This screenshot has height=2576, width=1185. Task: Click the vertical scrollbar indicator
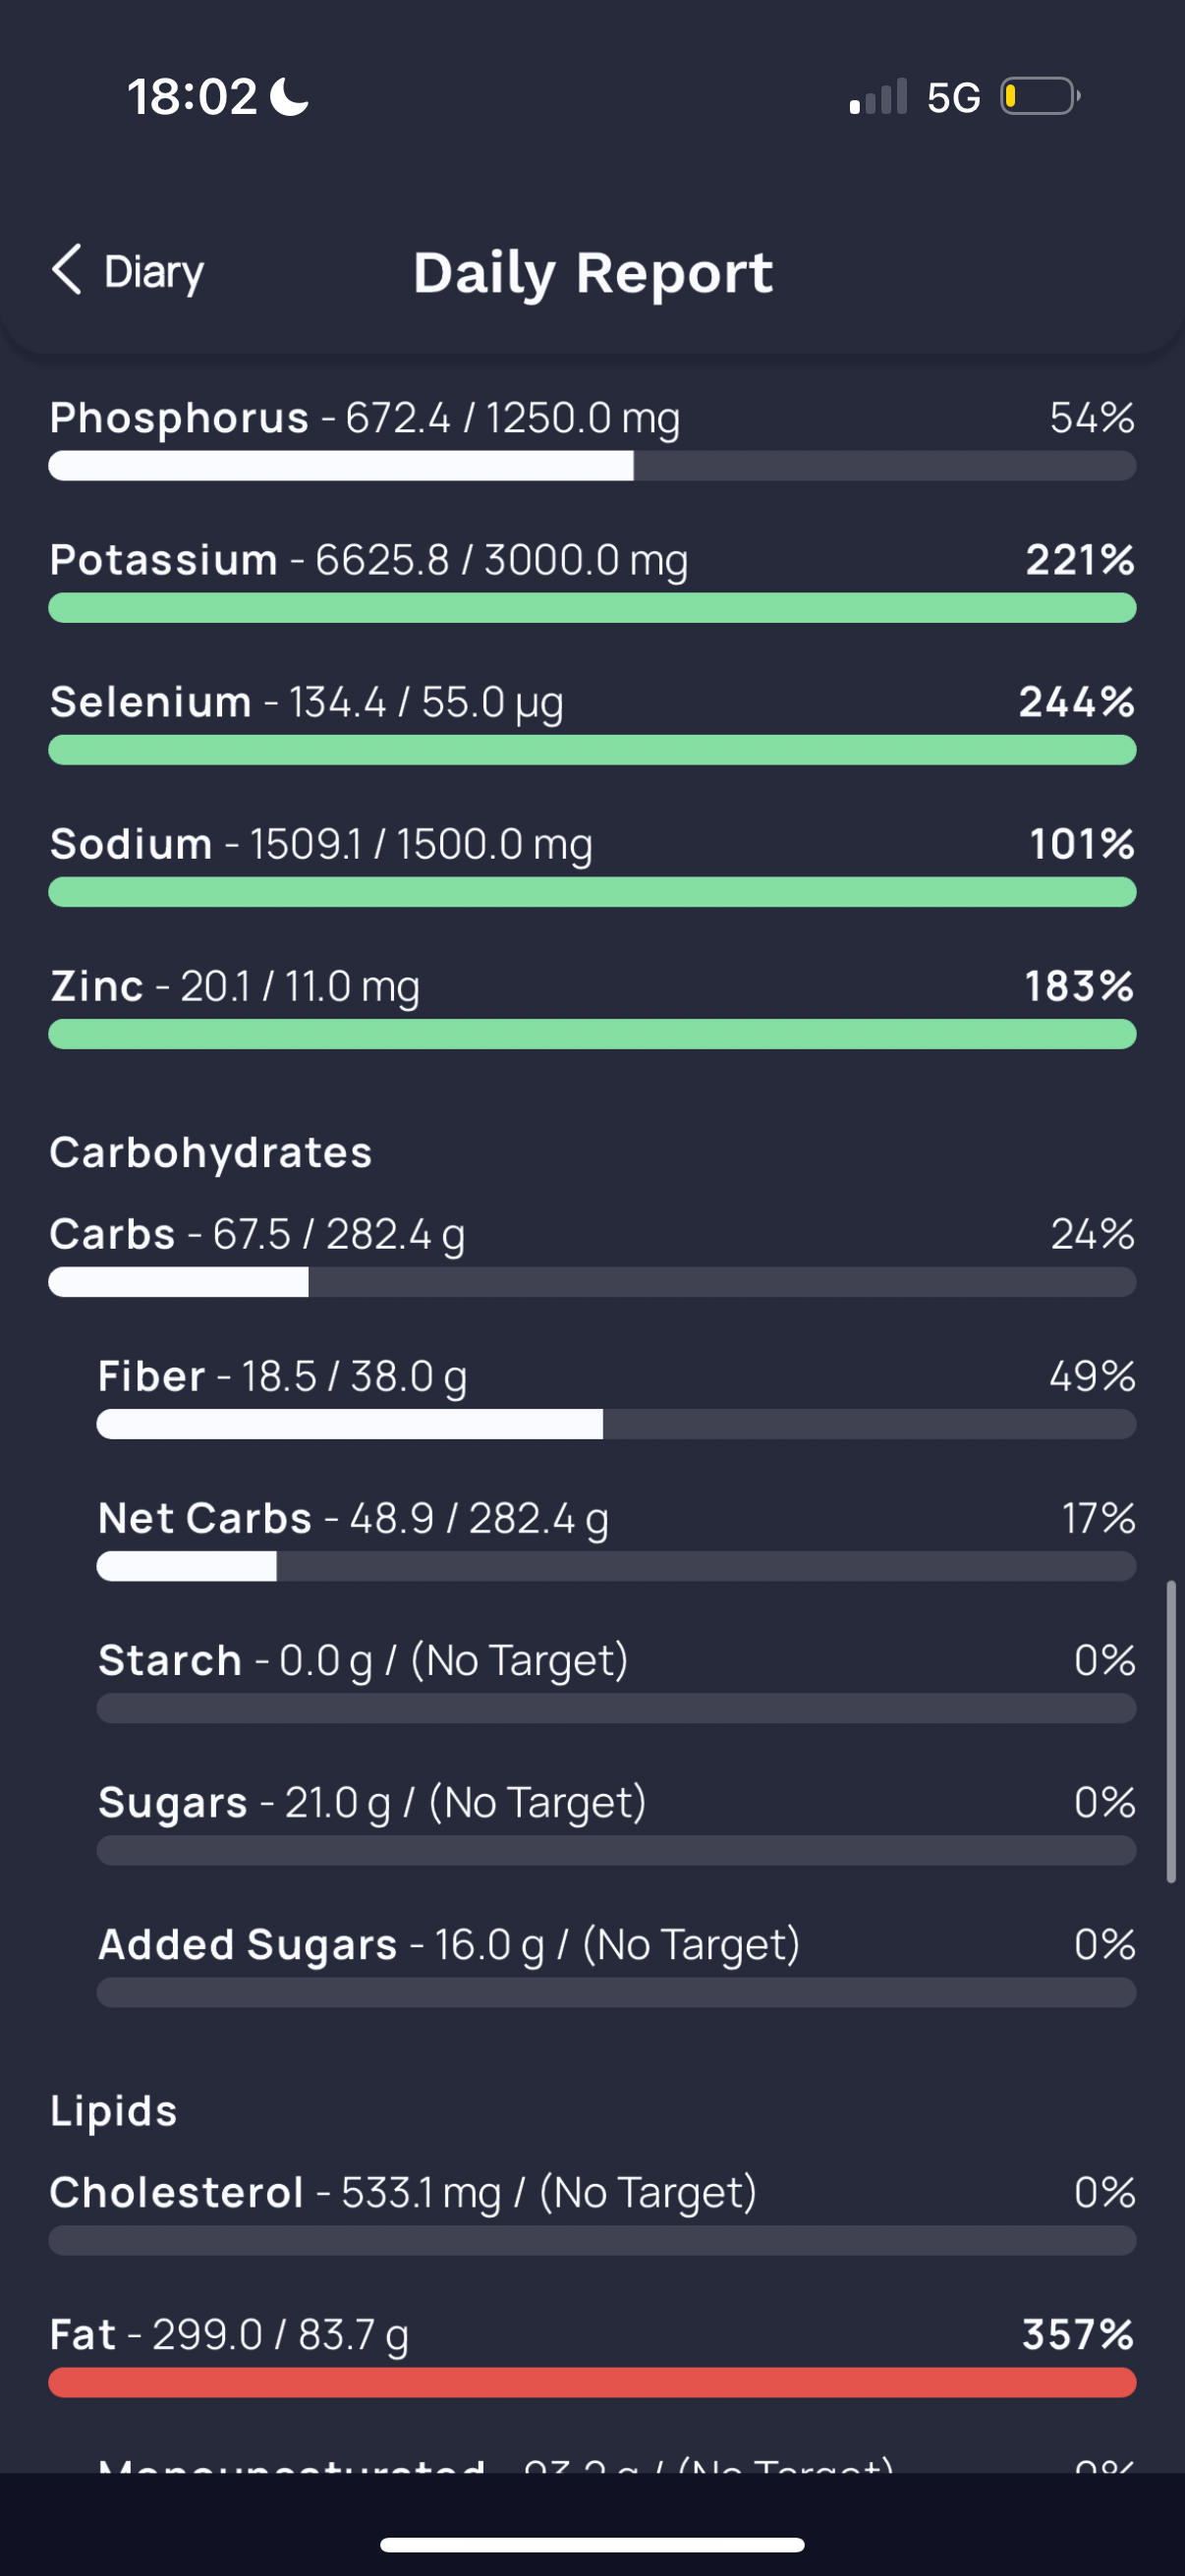1171,1732
